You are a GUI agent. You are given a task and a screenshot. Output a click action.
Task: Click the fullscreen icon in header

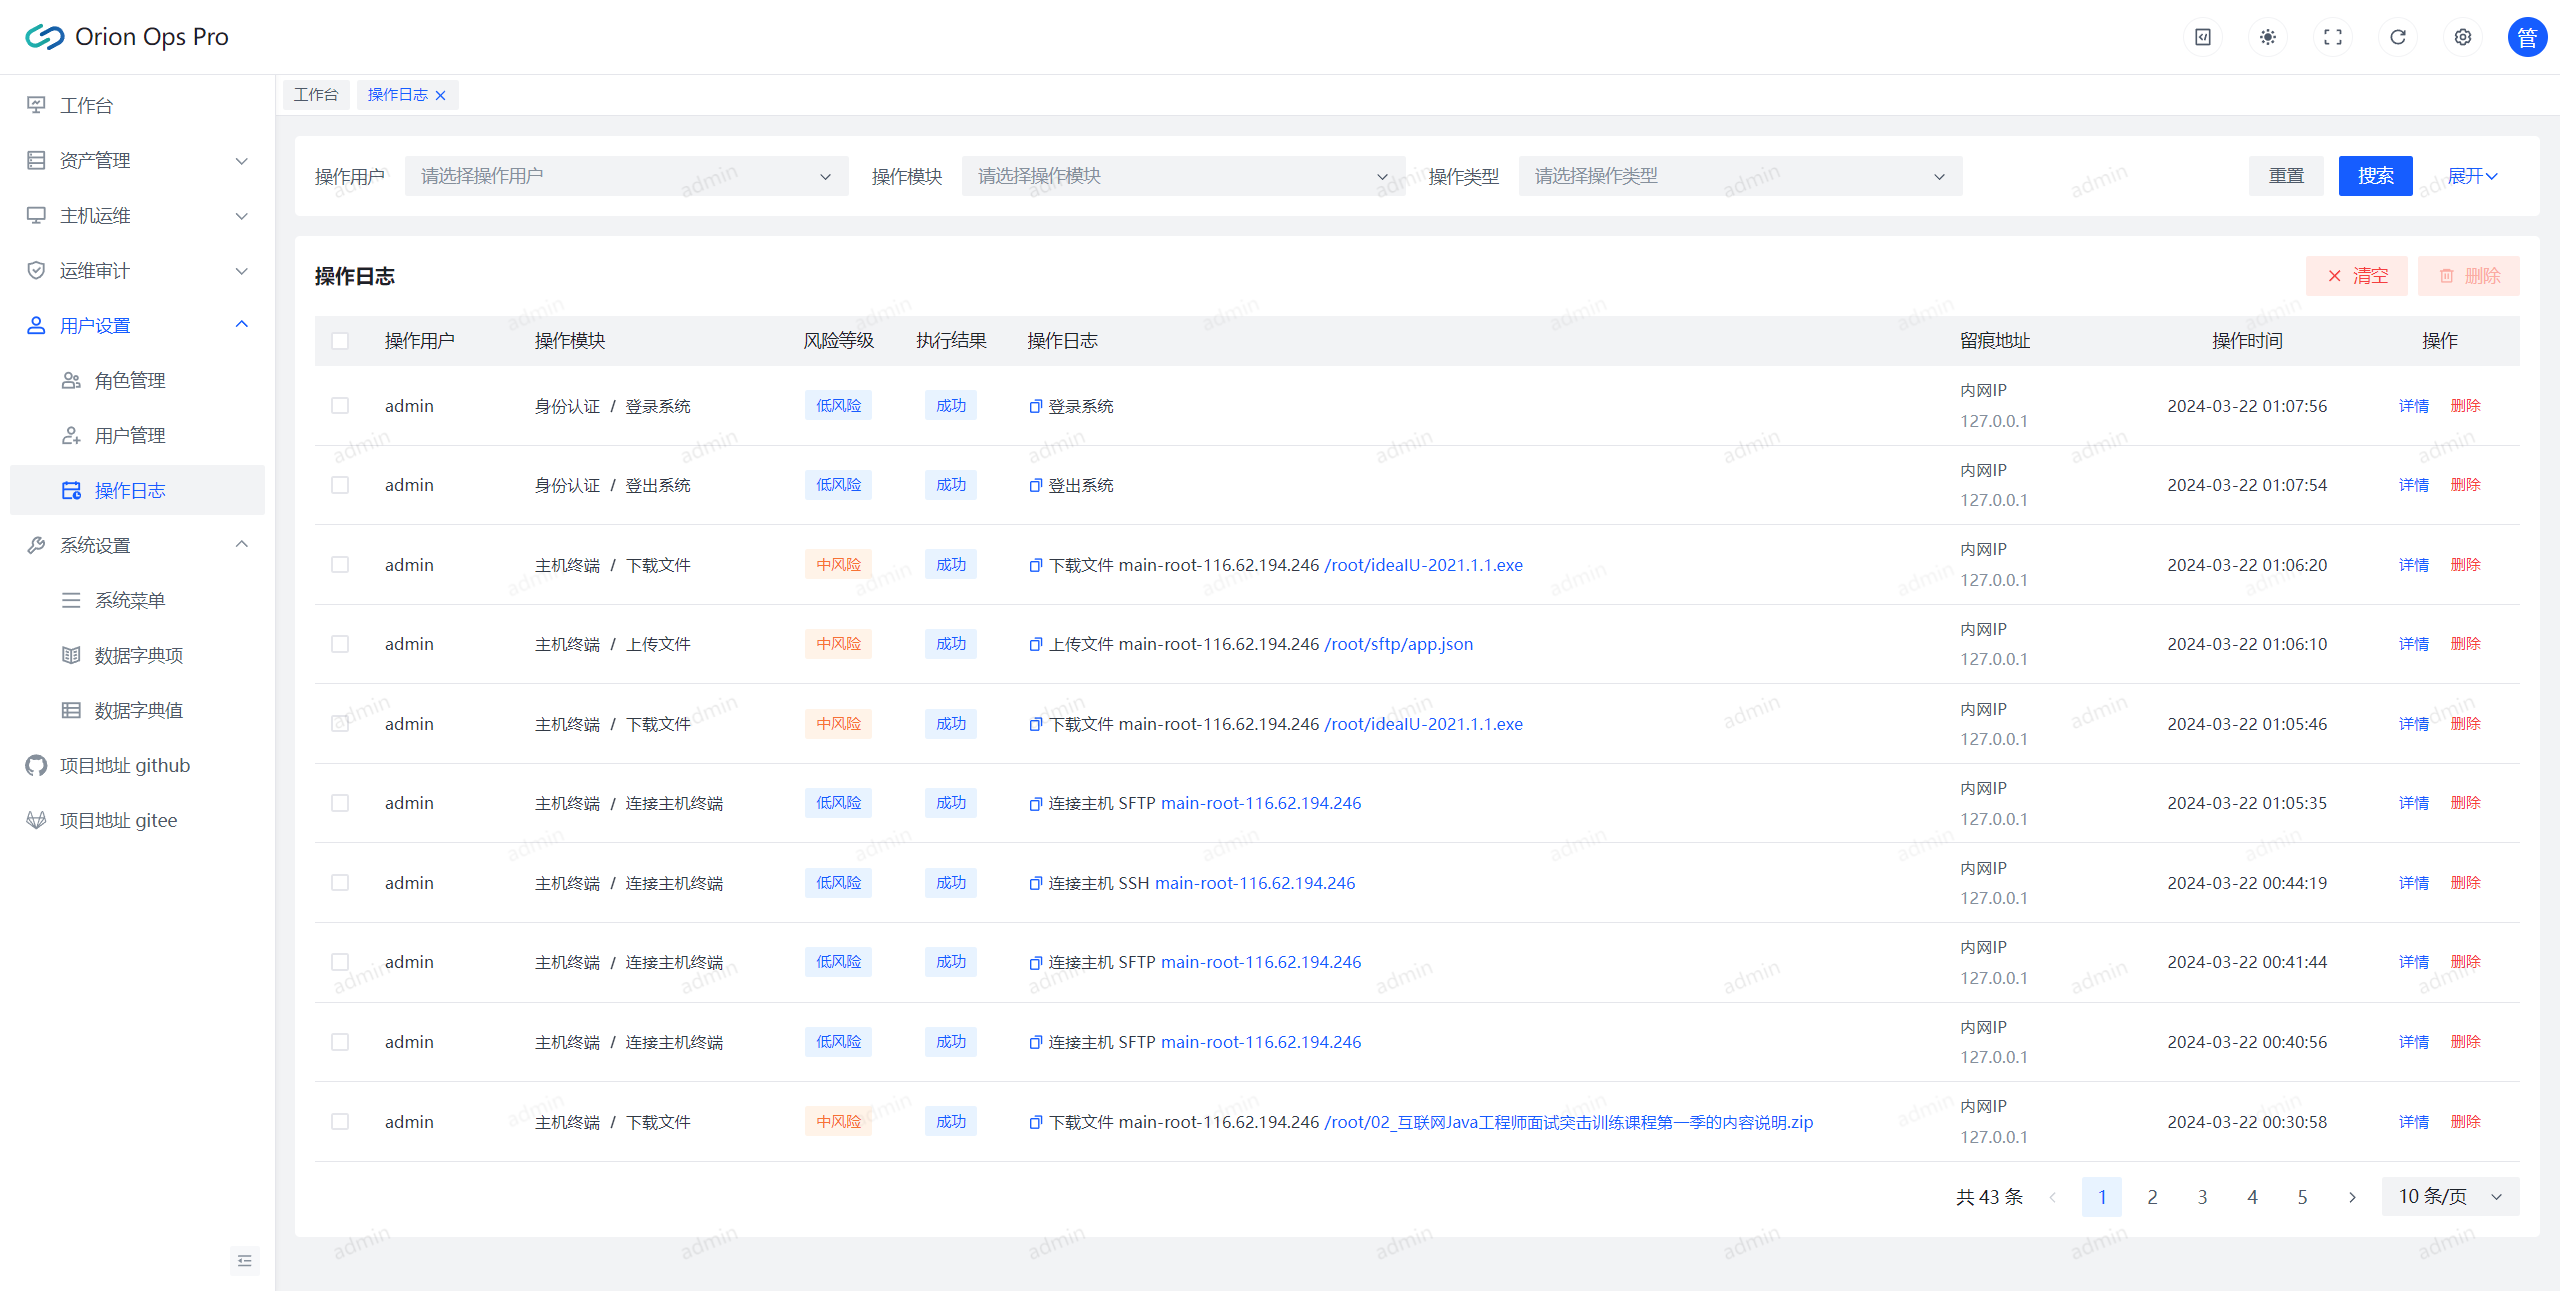click(x=2332, y=37)
